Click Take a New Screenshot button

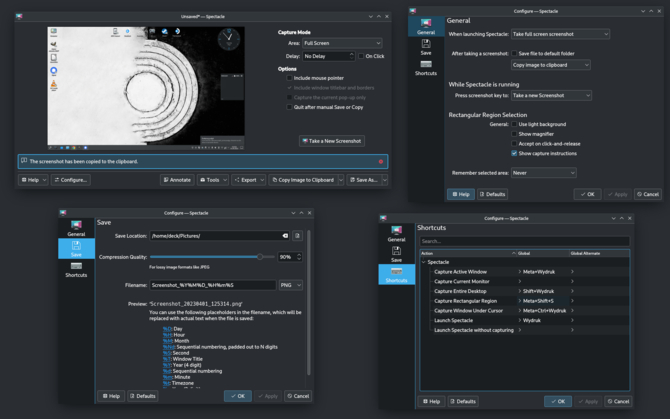click(x=332, y=141)
